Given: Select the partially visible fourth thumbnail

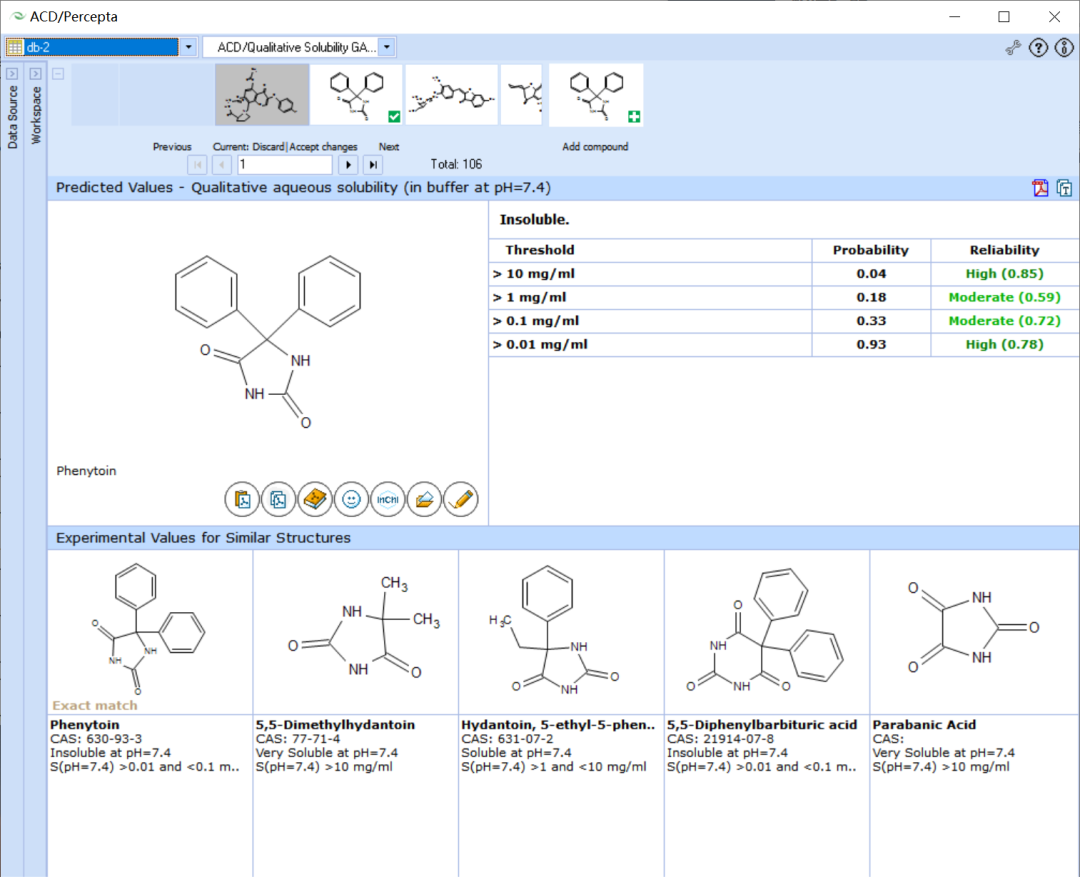Looking at the screenshot, I should 521,95.
